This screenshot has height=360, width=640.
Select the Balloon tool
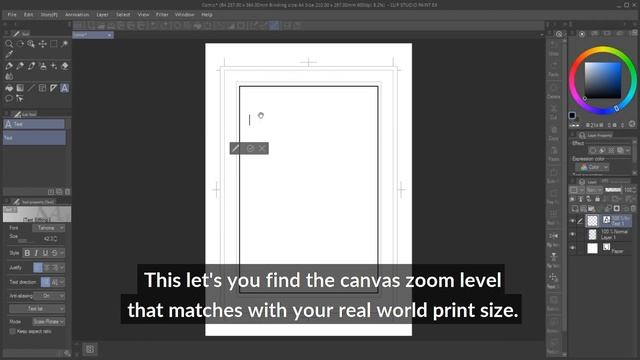point(9,98)
